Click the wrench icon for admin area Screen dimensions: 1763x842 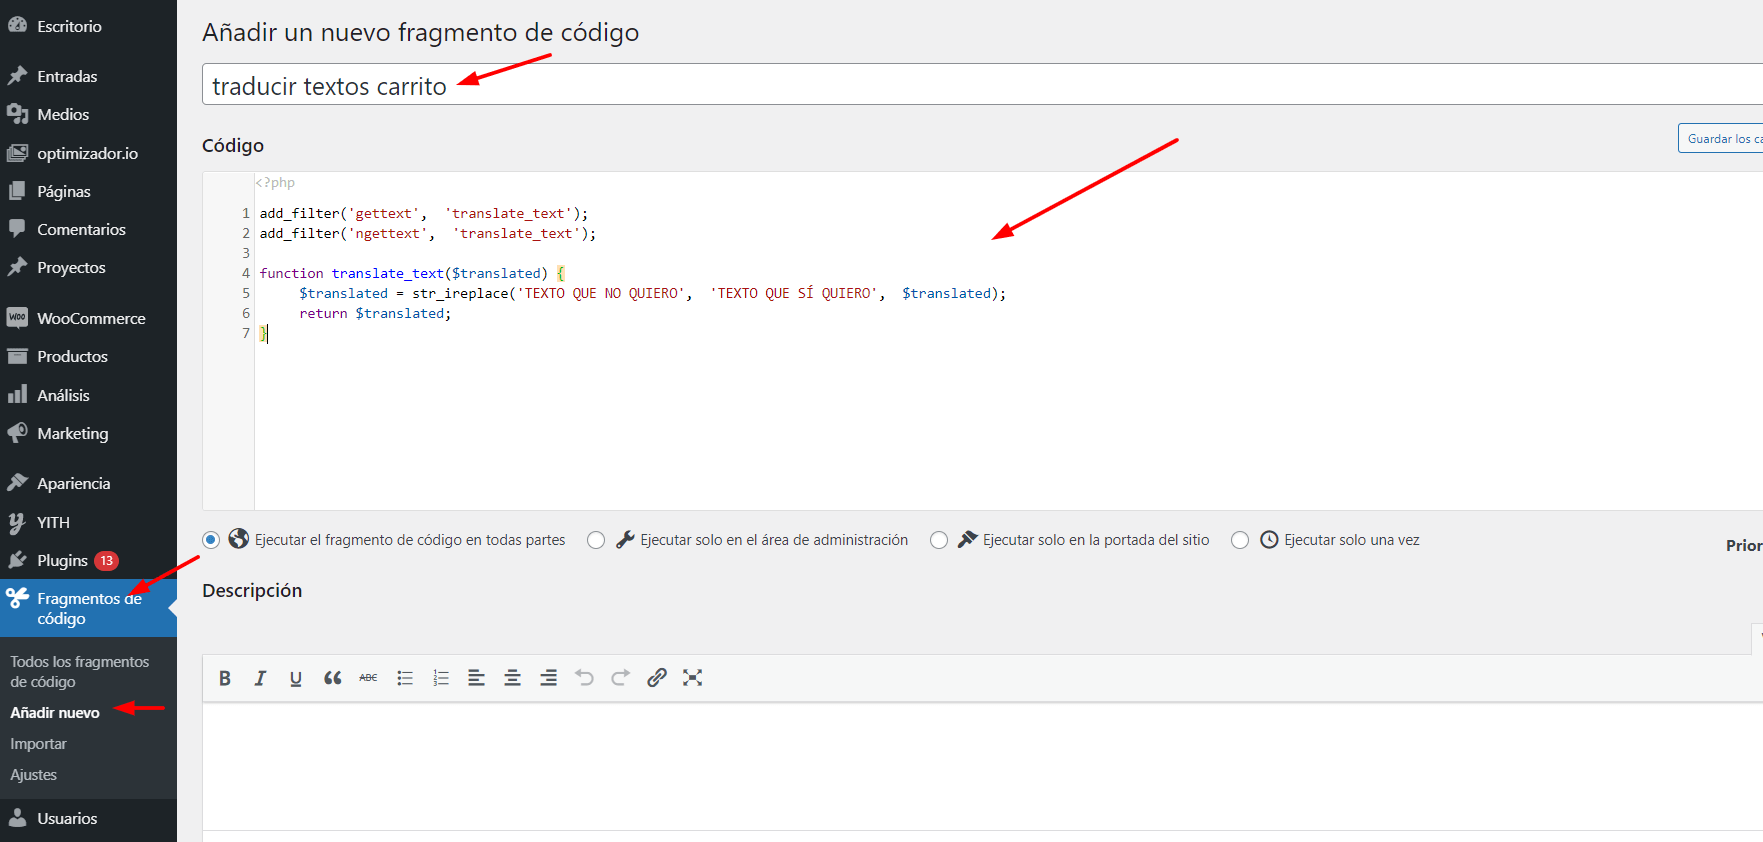tap(625, 539)
